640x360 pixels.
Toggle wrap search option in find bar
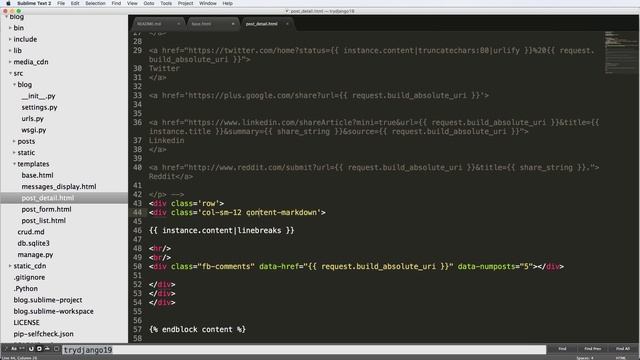pos(39,349)
